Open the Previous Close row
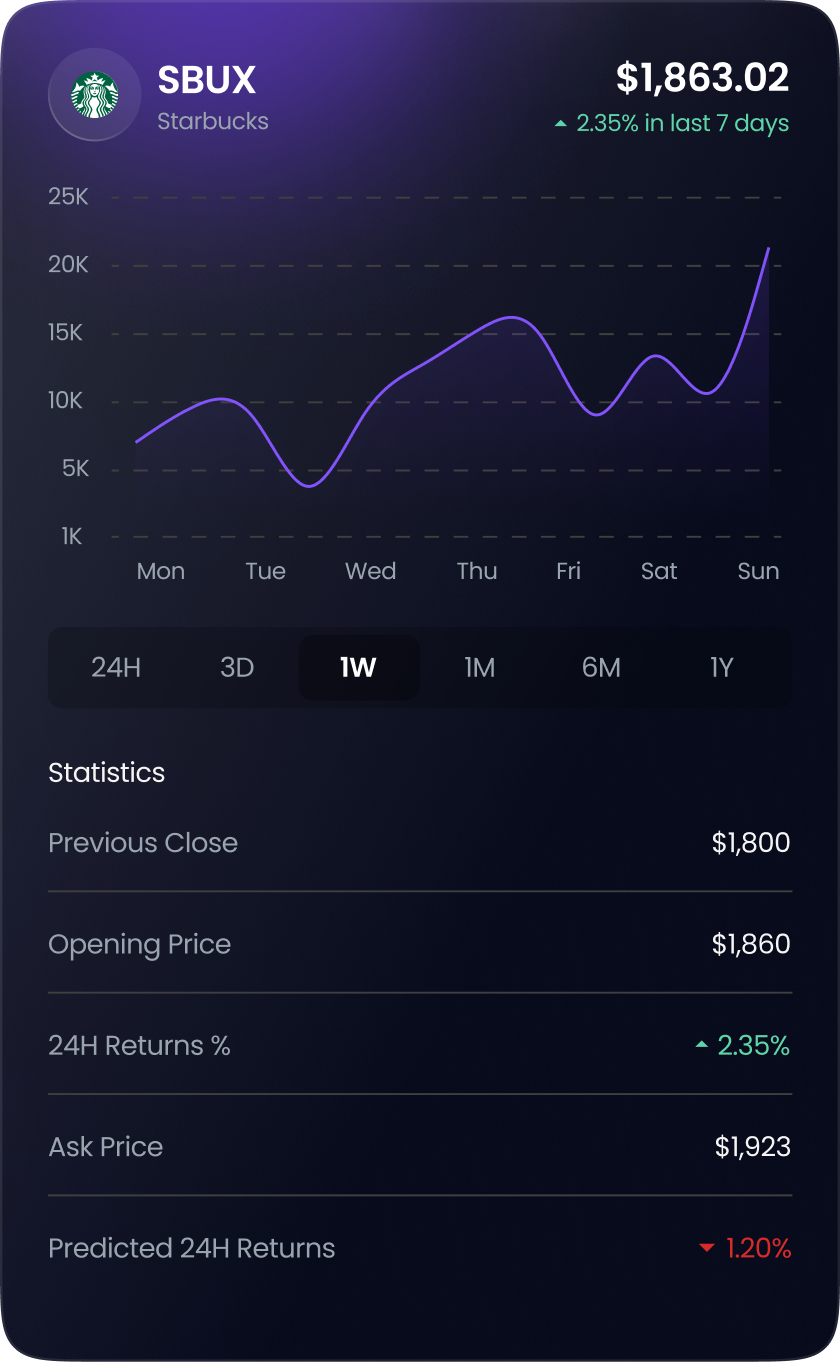Image resolution: width=840 pixels, height=1362 pixels. (x=420, y=843)
